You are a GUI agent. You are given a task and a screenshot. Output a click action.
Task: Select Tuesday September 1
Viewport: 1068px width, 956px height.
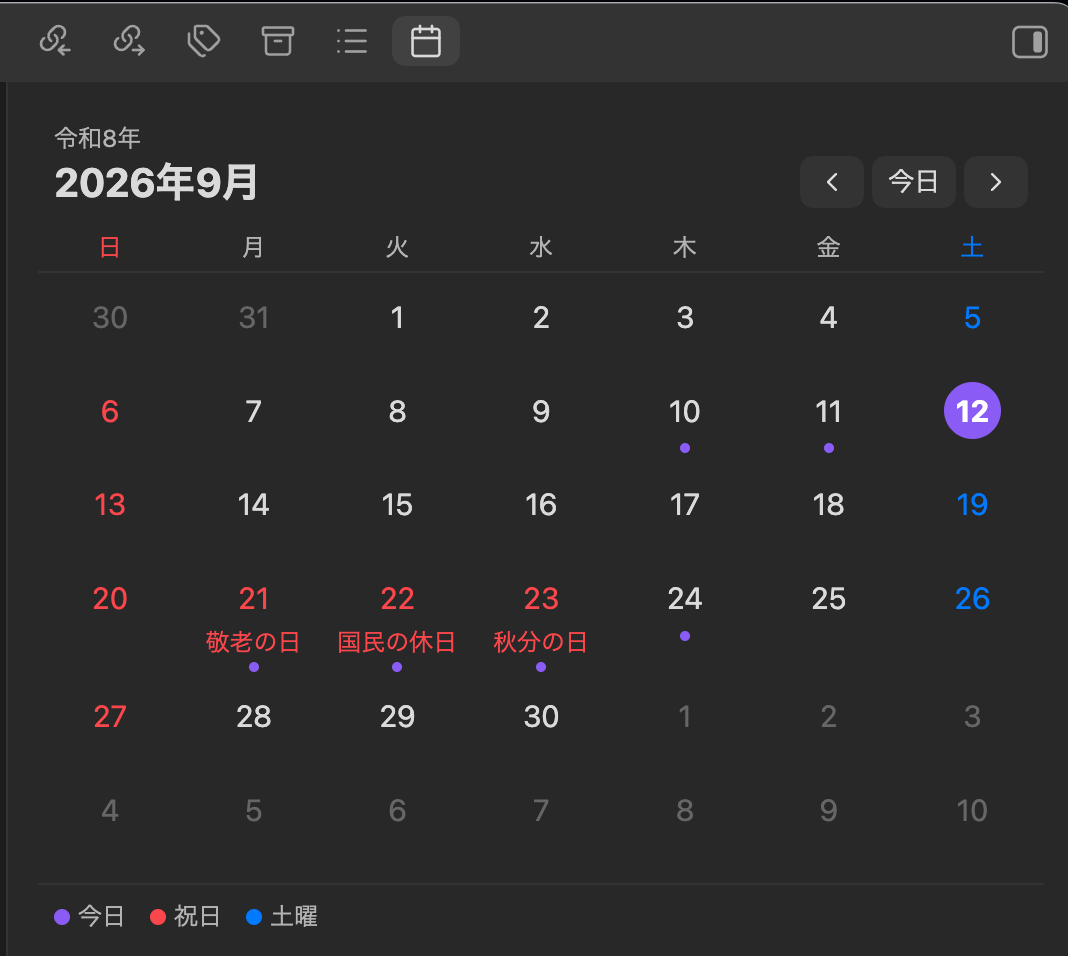[x=397, y=318]
